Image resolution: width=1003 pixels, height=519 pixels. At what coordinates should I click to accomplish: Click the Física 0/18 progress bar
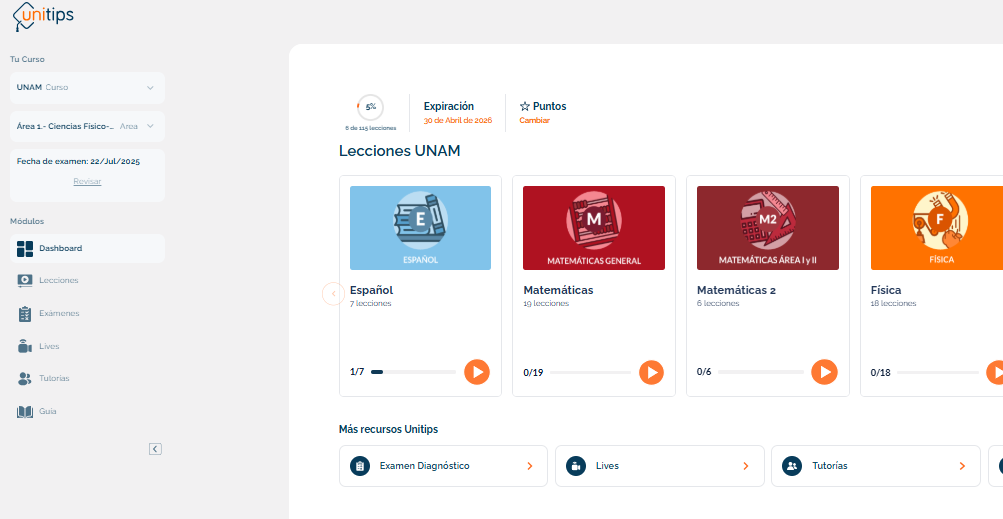point(938,372)
